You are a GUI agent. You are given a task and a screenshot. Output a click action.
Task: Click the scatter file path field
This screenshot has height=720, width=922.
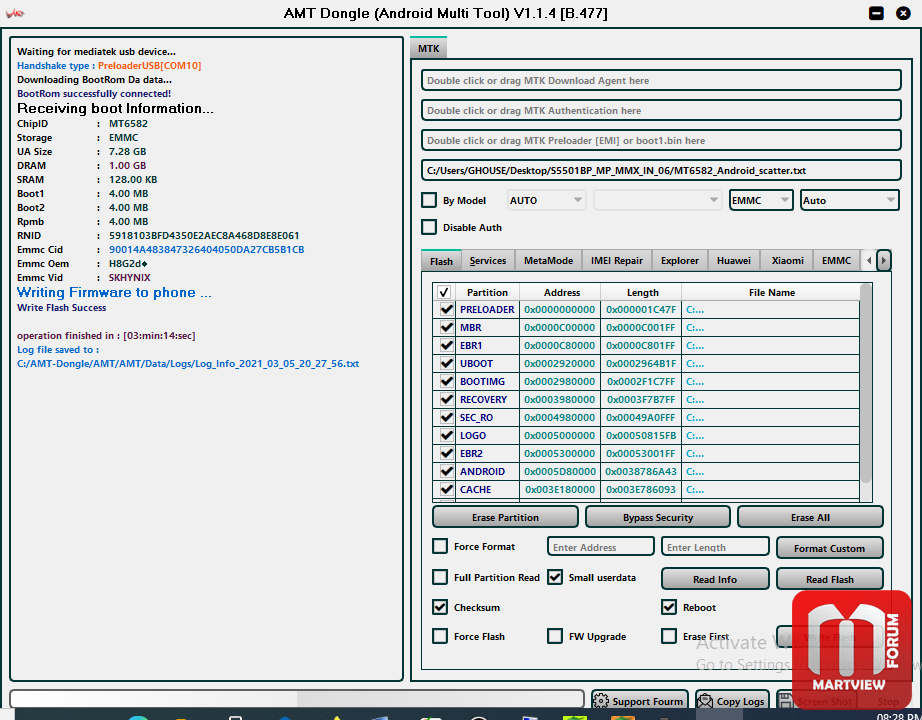(661, 171)
